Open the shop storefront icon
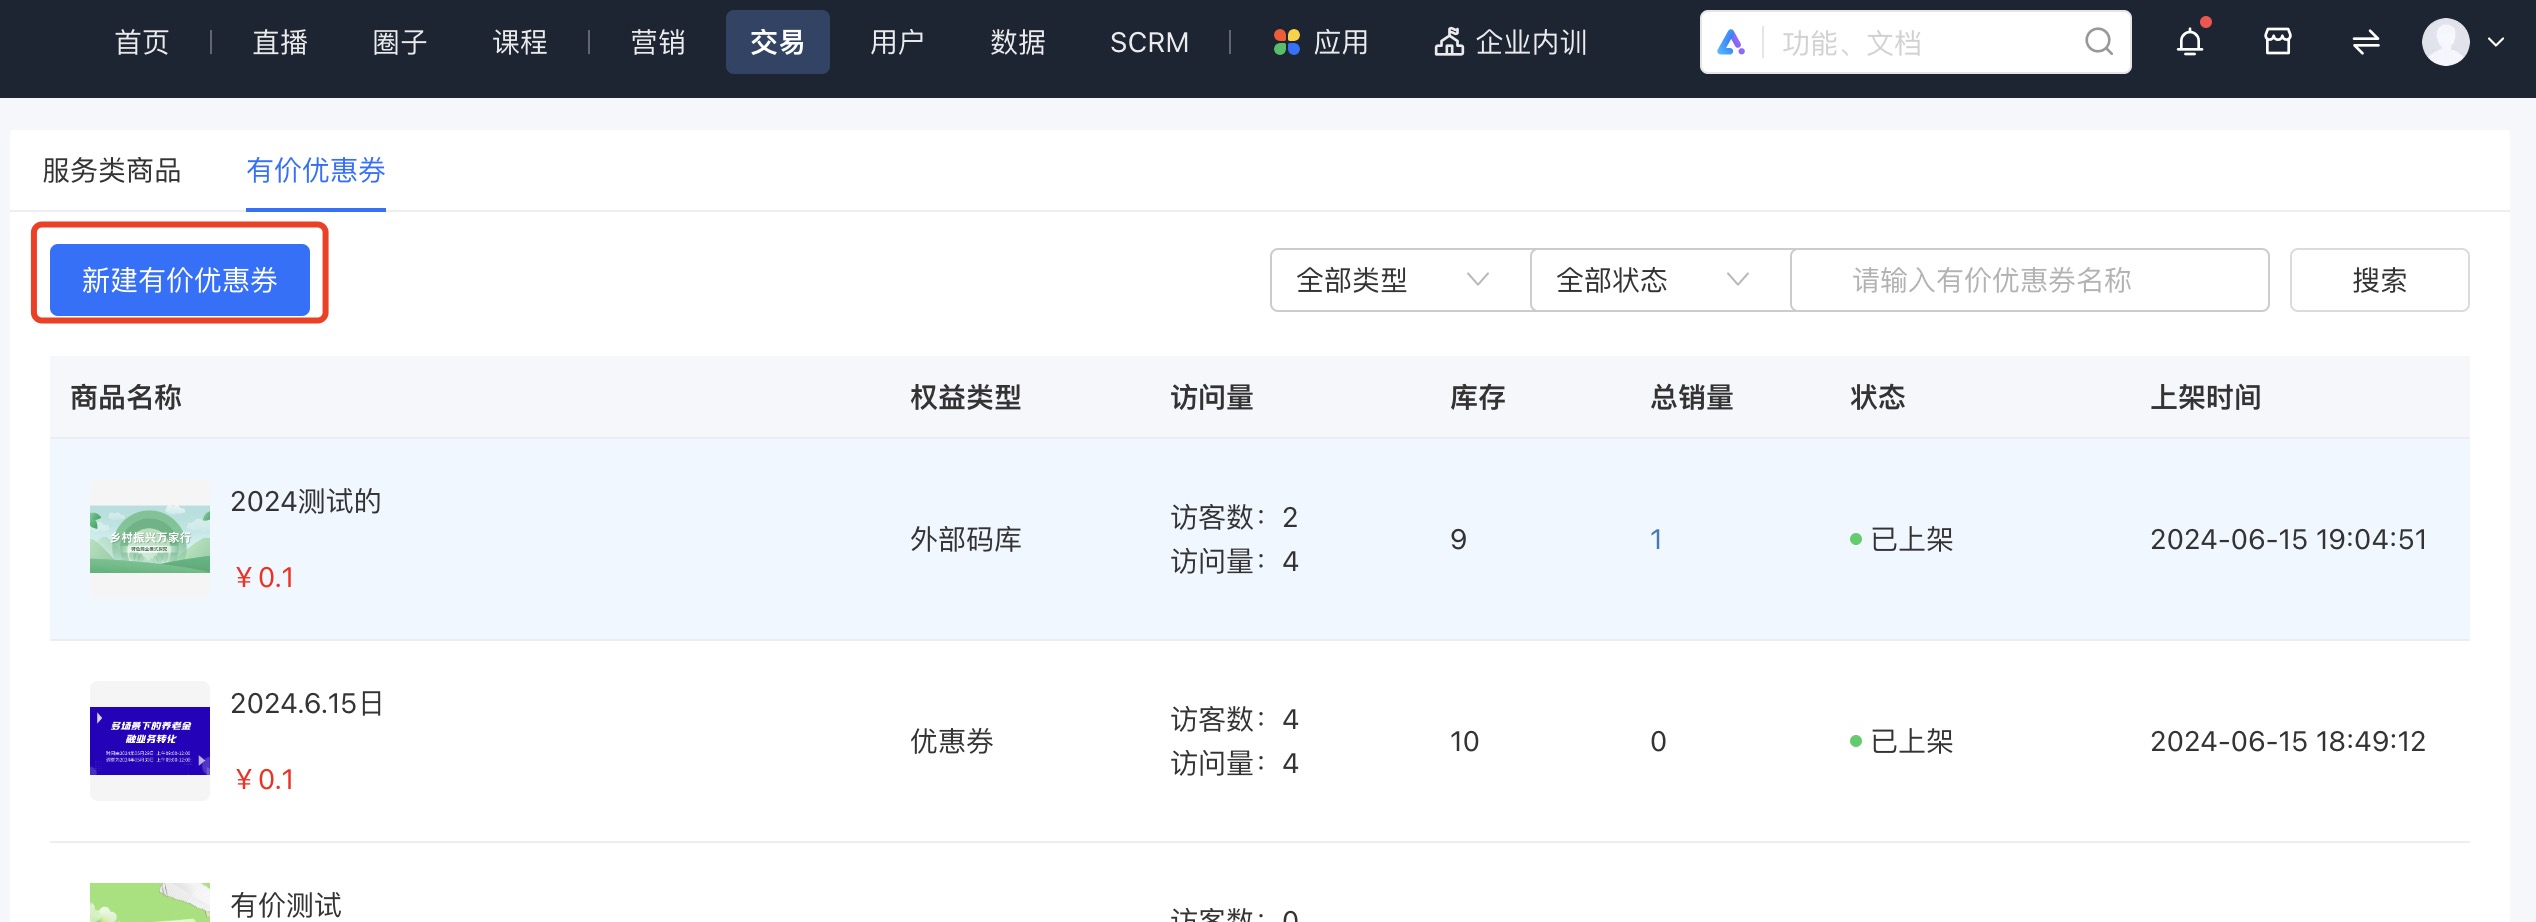The image size is (2536, 922). pyautogui.click(x=2277, y=42)
